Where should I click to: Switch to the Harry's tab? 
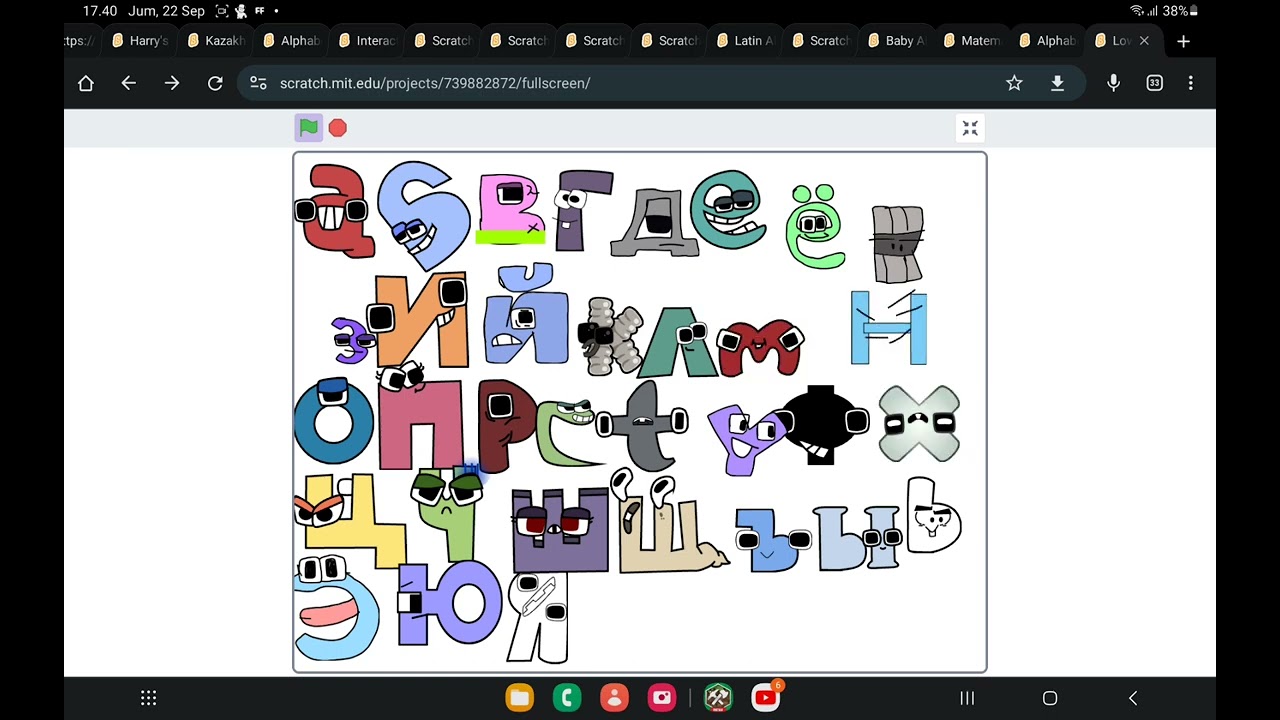[140, 41]
